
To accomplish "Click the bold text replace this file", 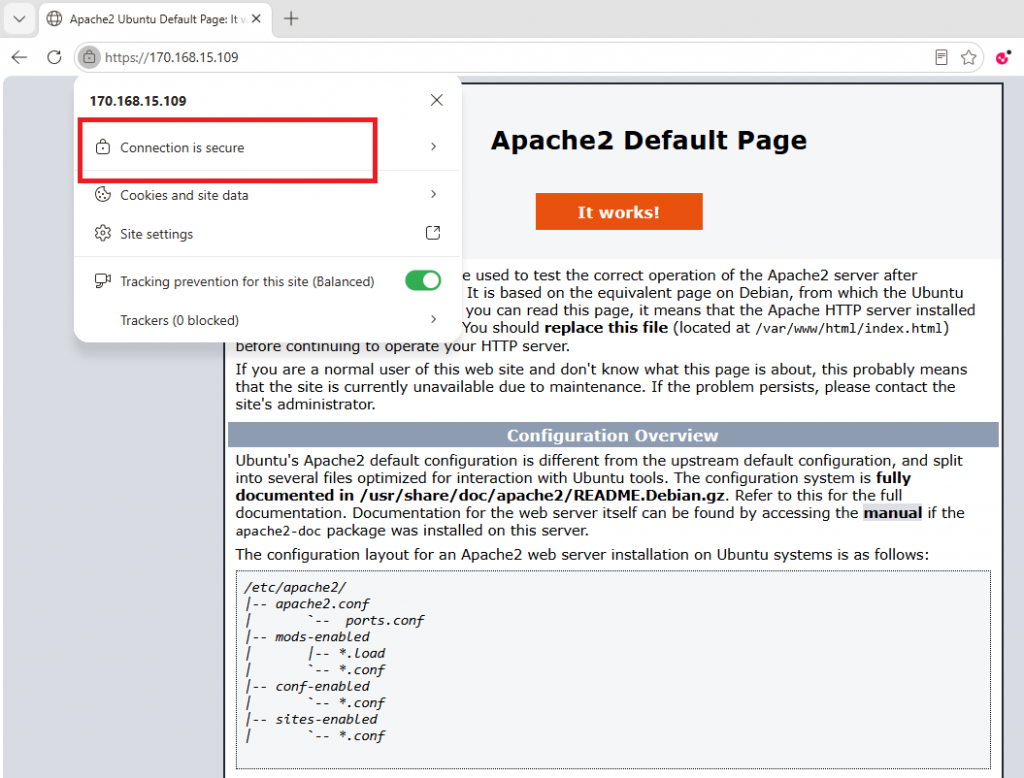I will (606, 327).
